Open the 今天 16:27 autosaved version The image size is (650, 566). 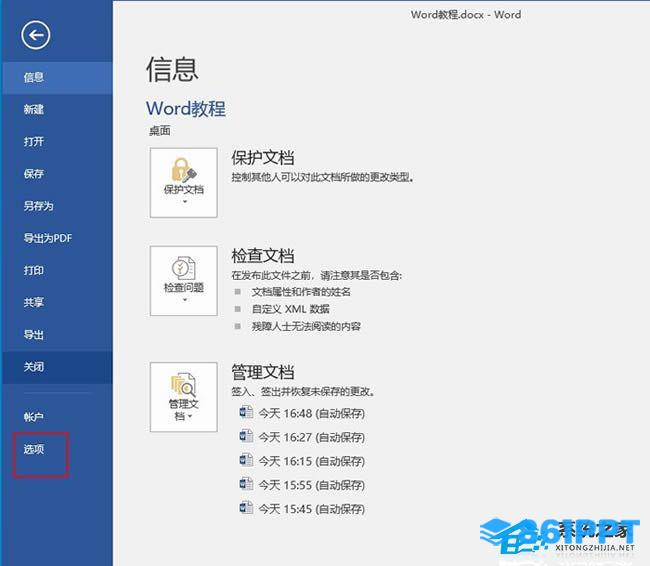pyautogui.click(x=312, y=437)
